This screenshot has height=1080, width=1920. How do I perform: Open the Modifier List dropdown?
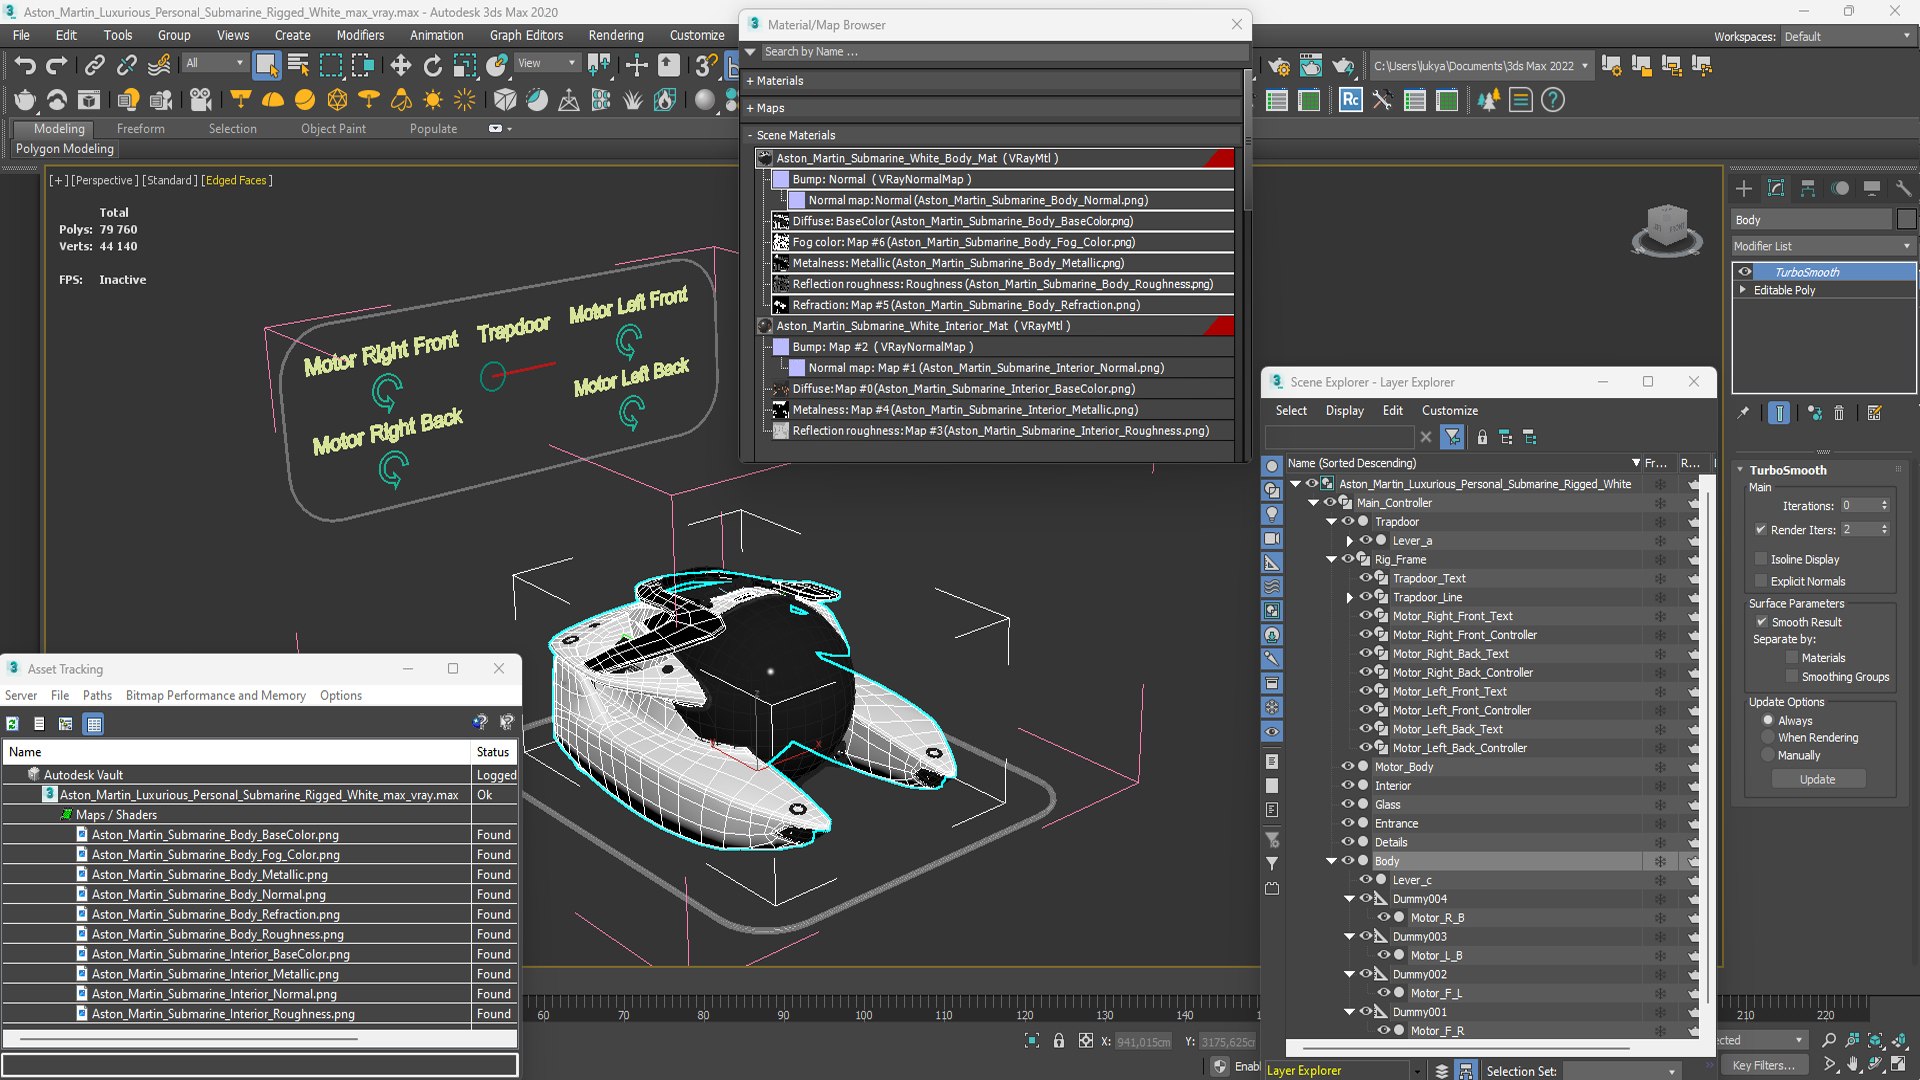click(1823, 246)
